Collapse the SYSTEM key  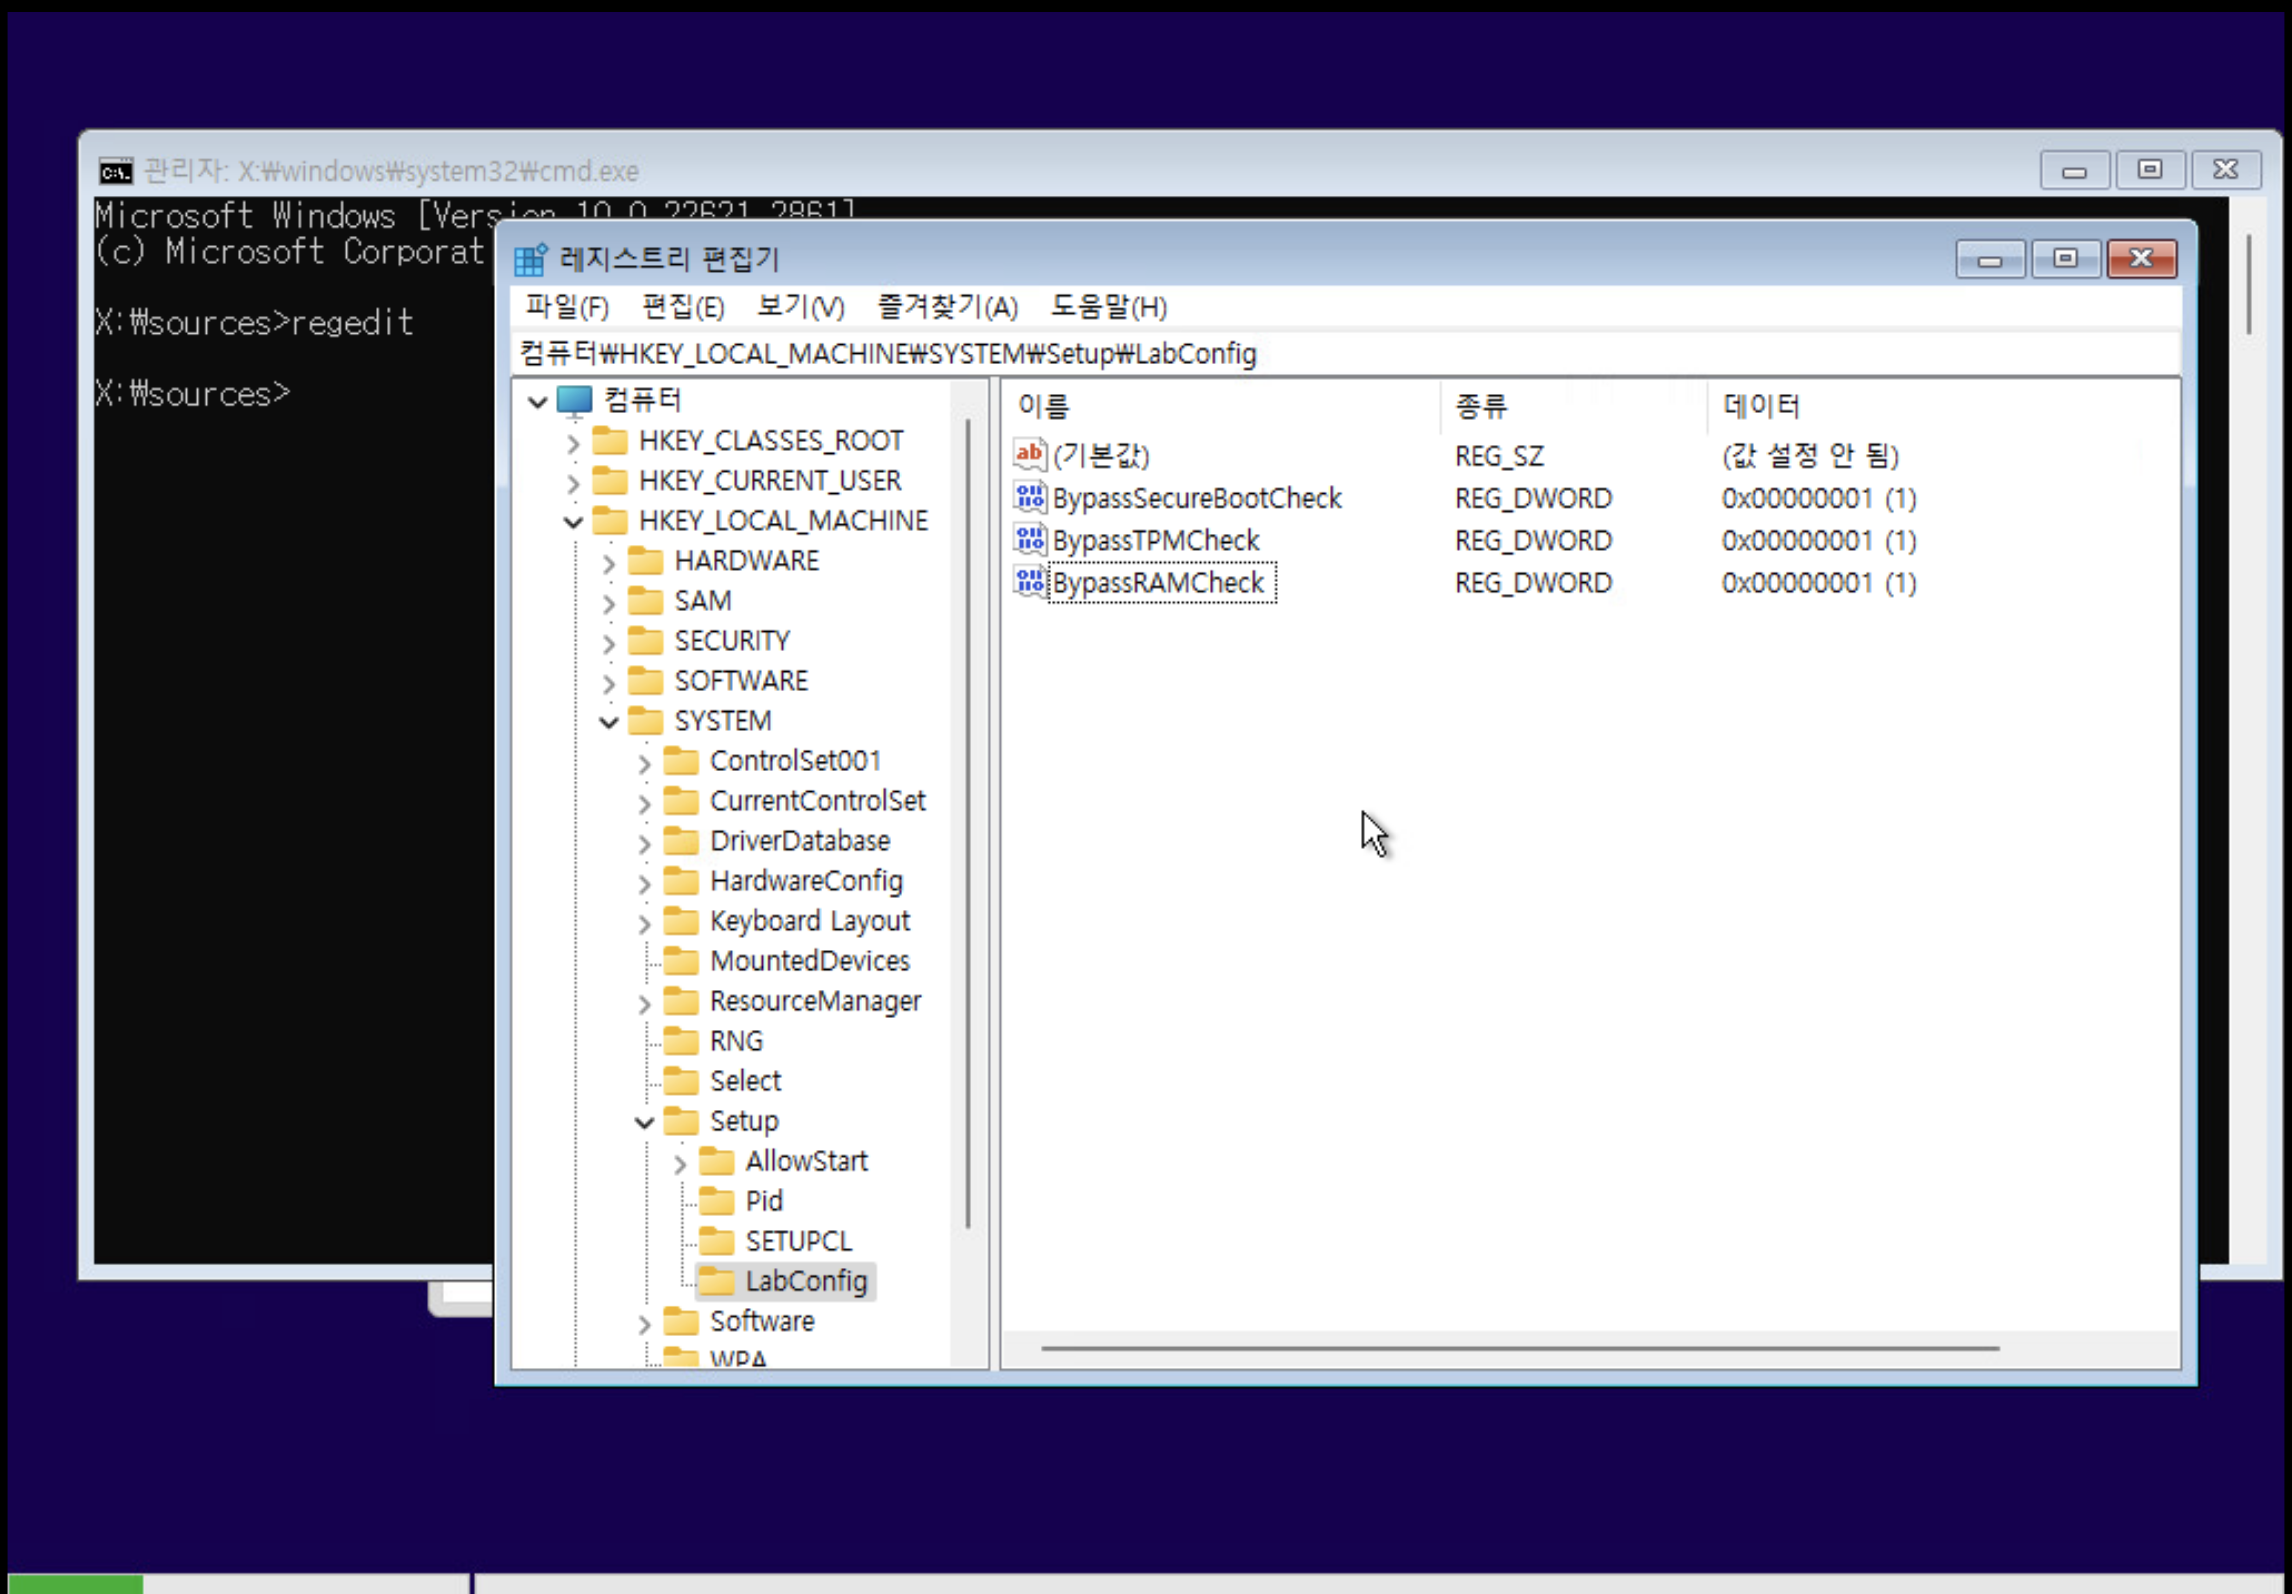pos(609,721)
